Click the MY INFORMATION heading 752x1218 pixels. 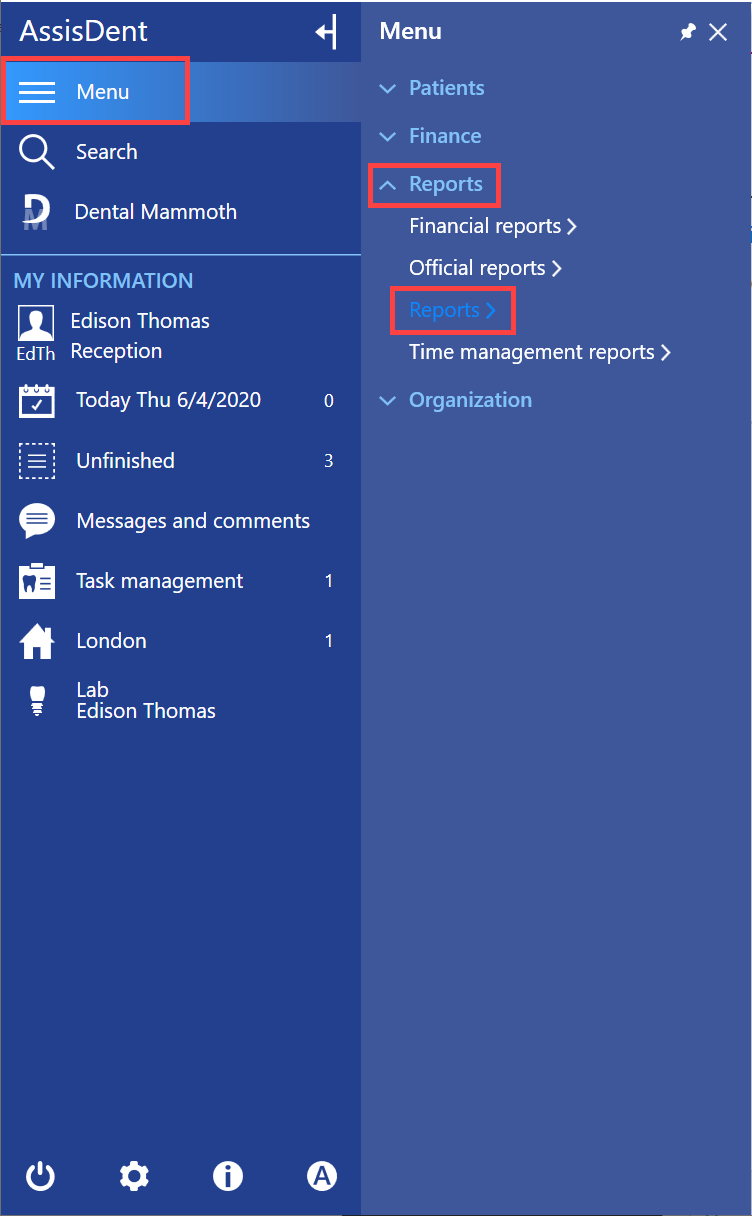[x=103, y=281]
